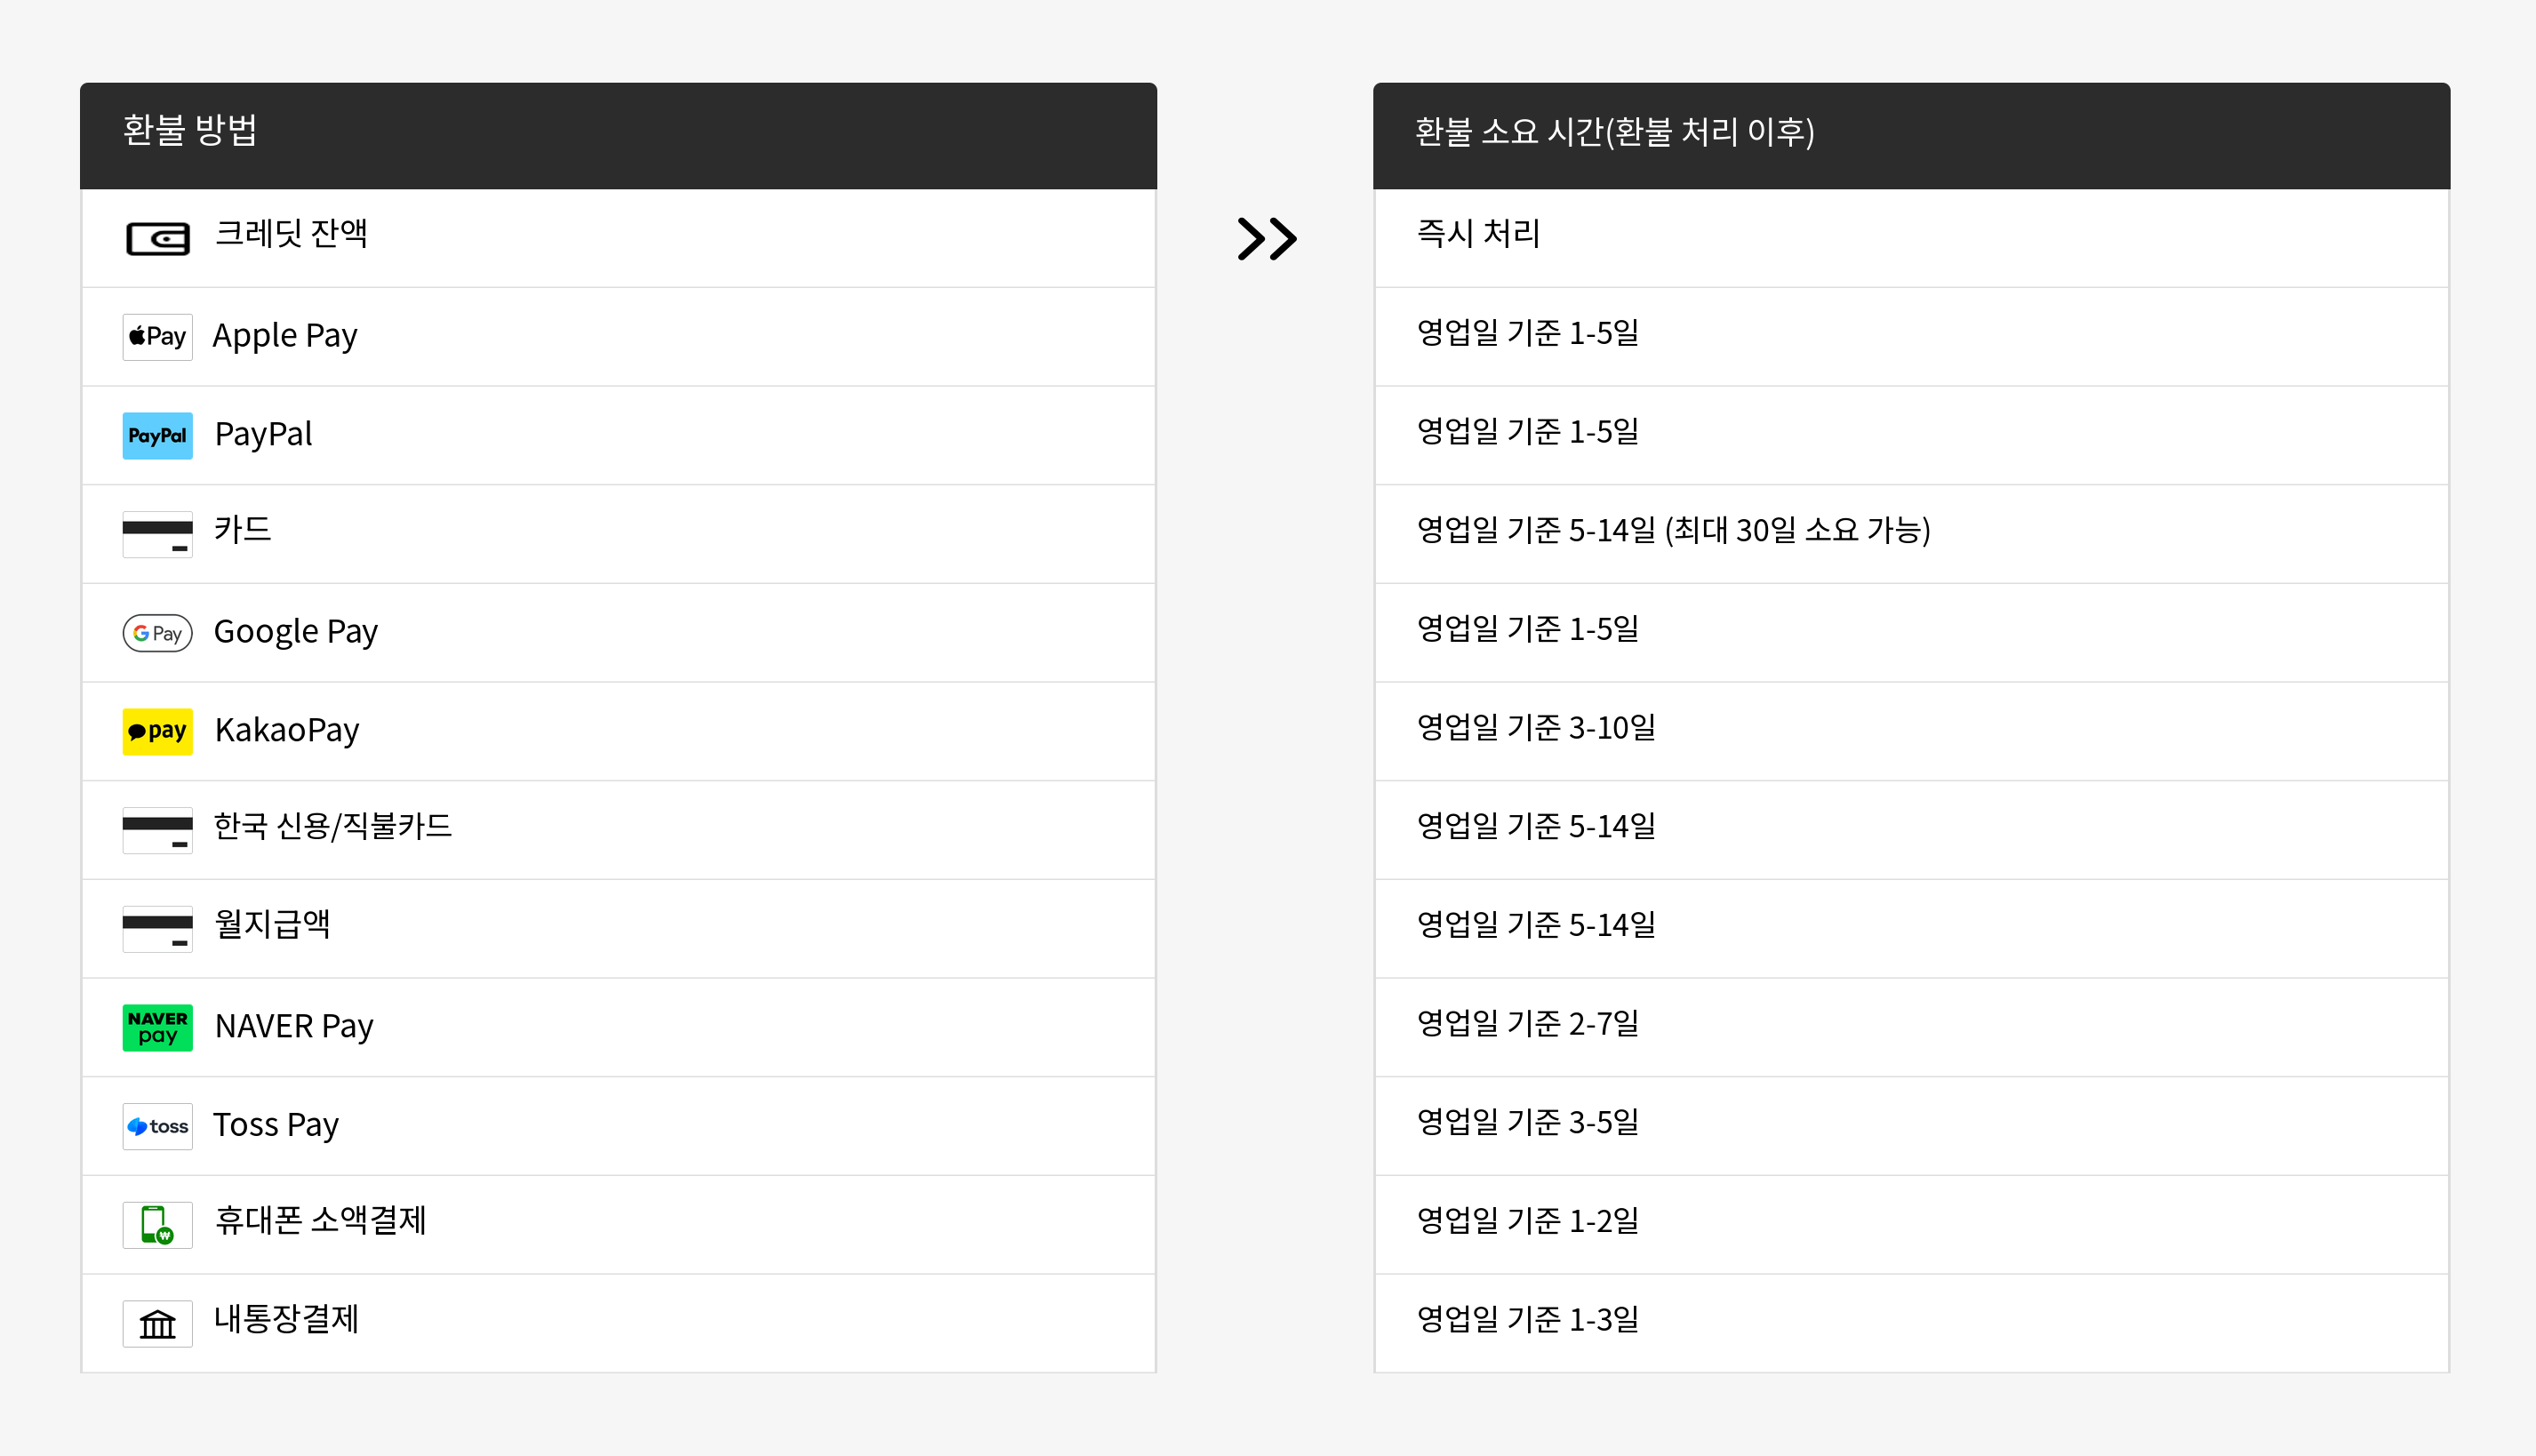Click the yellow KakaoPay logo icon
Viewport: 2536px width, 1456px height.
point(157,731)
